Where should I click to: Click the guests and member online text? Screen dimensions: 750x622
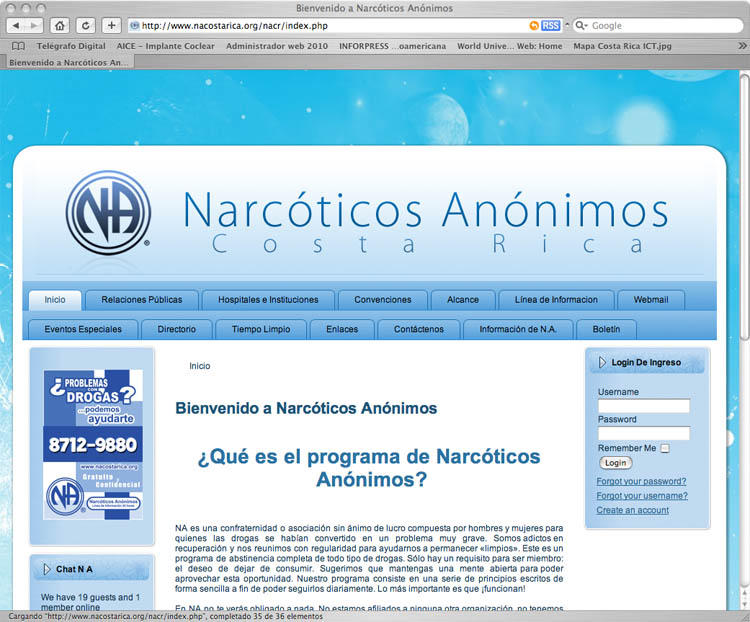(x=90, y=602)
